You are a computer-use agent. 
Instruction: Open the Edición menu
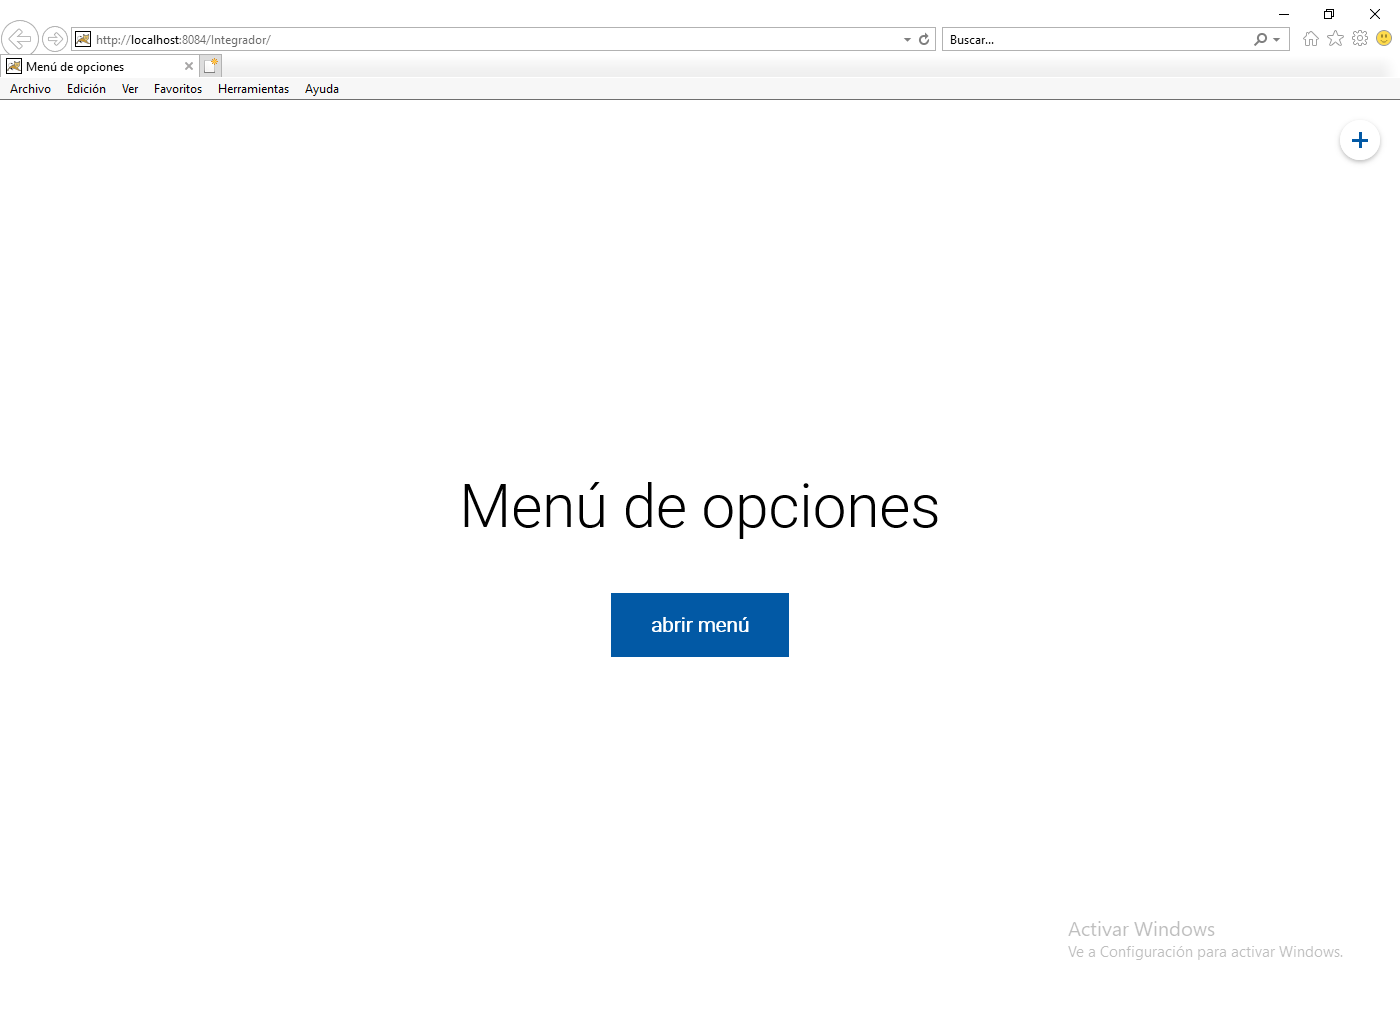pos(86,89)
